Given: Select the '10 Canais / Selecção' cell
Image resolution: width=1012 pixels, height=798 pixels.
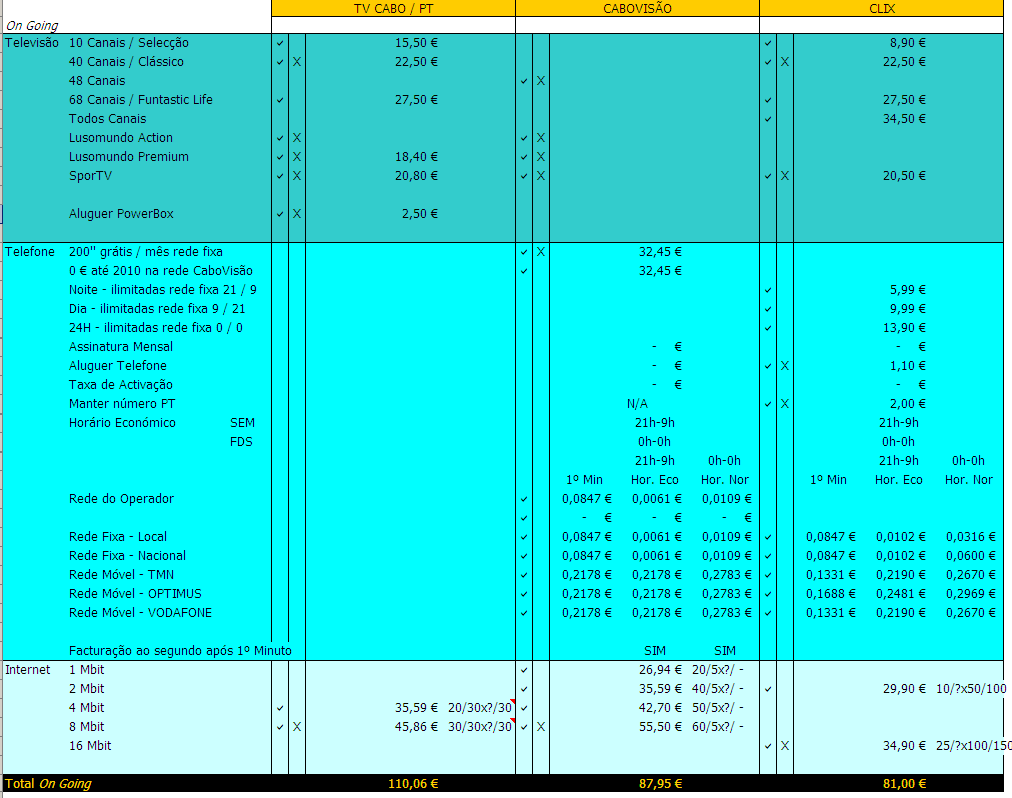Looking at the screenshot, I should 129,43.
